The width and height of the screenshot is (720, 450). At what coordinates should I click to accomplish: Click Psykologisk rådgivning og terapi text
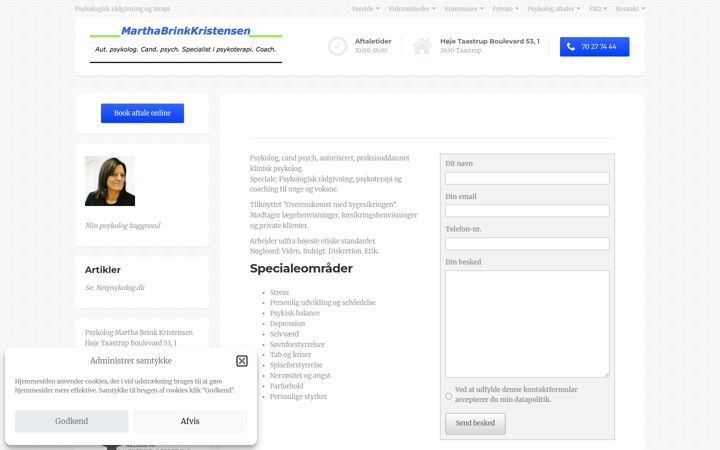pos(123,9)
